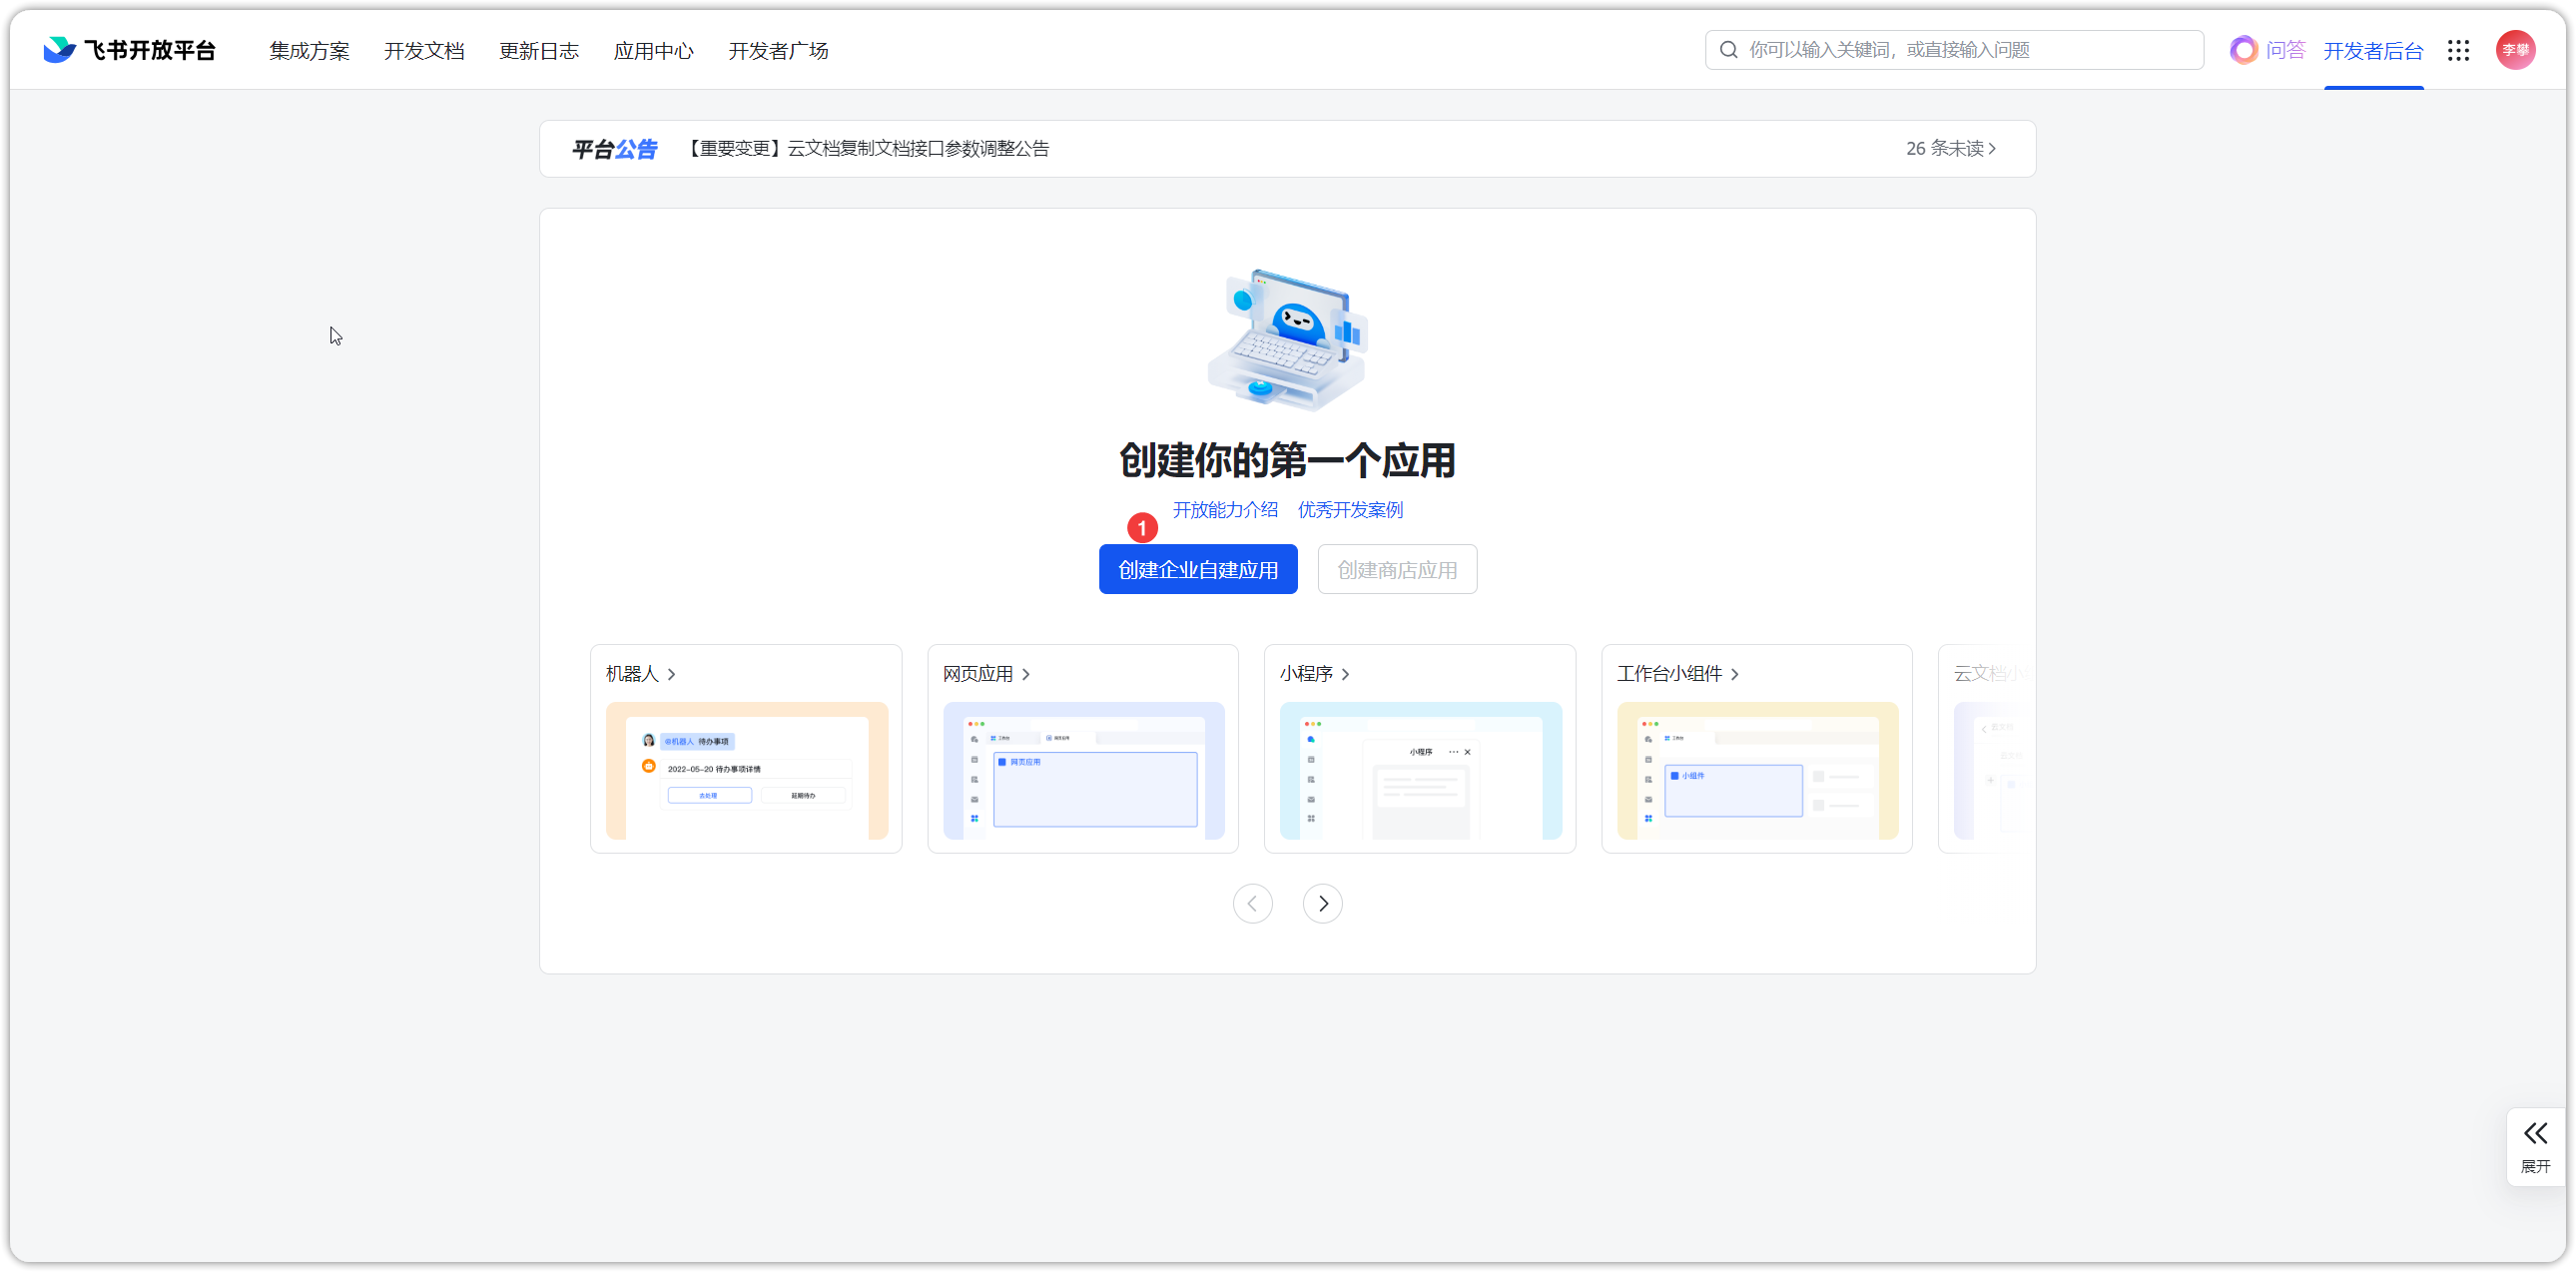This screenshot has height=1272, width=2576.
Task: Click the search magnifier icon
Action: (x=1728, y=50)
